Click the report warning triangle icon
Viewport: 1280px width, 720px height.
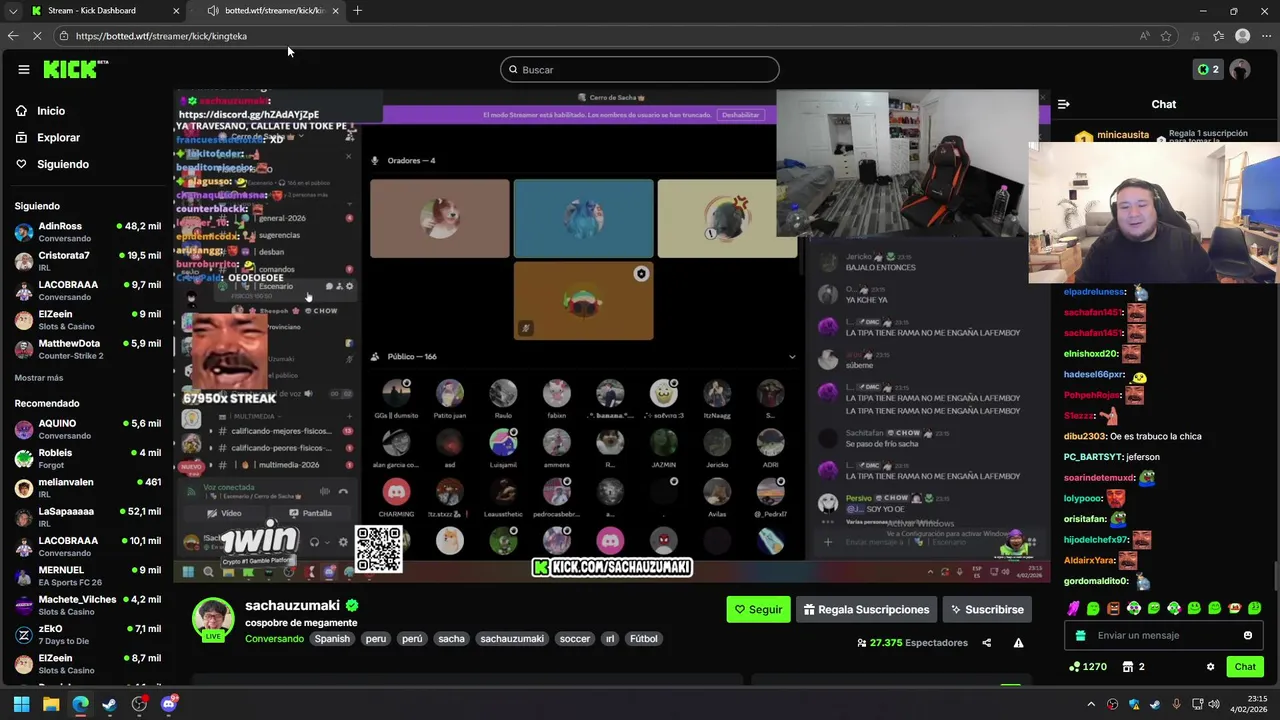pos(1018,643)
